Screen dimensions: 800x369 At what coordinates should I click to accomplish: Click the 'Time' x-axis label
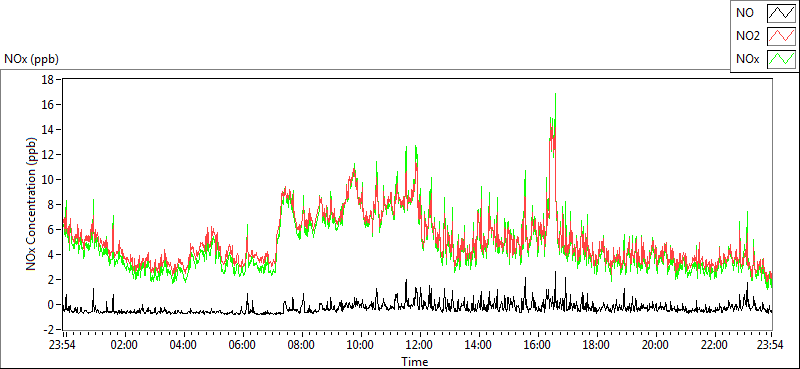coord(414,362)
